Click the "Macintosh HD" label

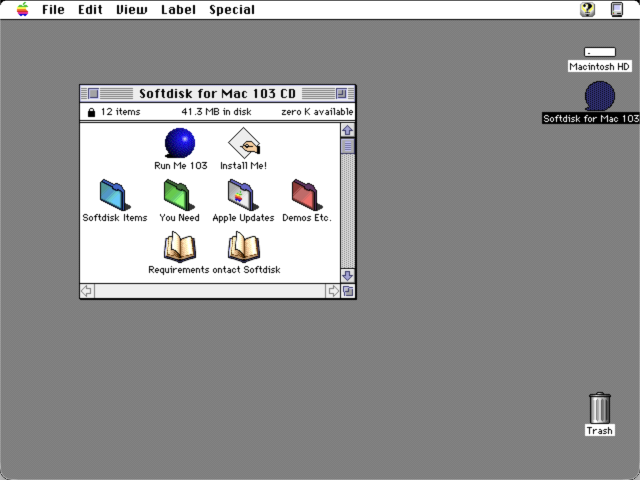coord(600,67)
